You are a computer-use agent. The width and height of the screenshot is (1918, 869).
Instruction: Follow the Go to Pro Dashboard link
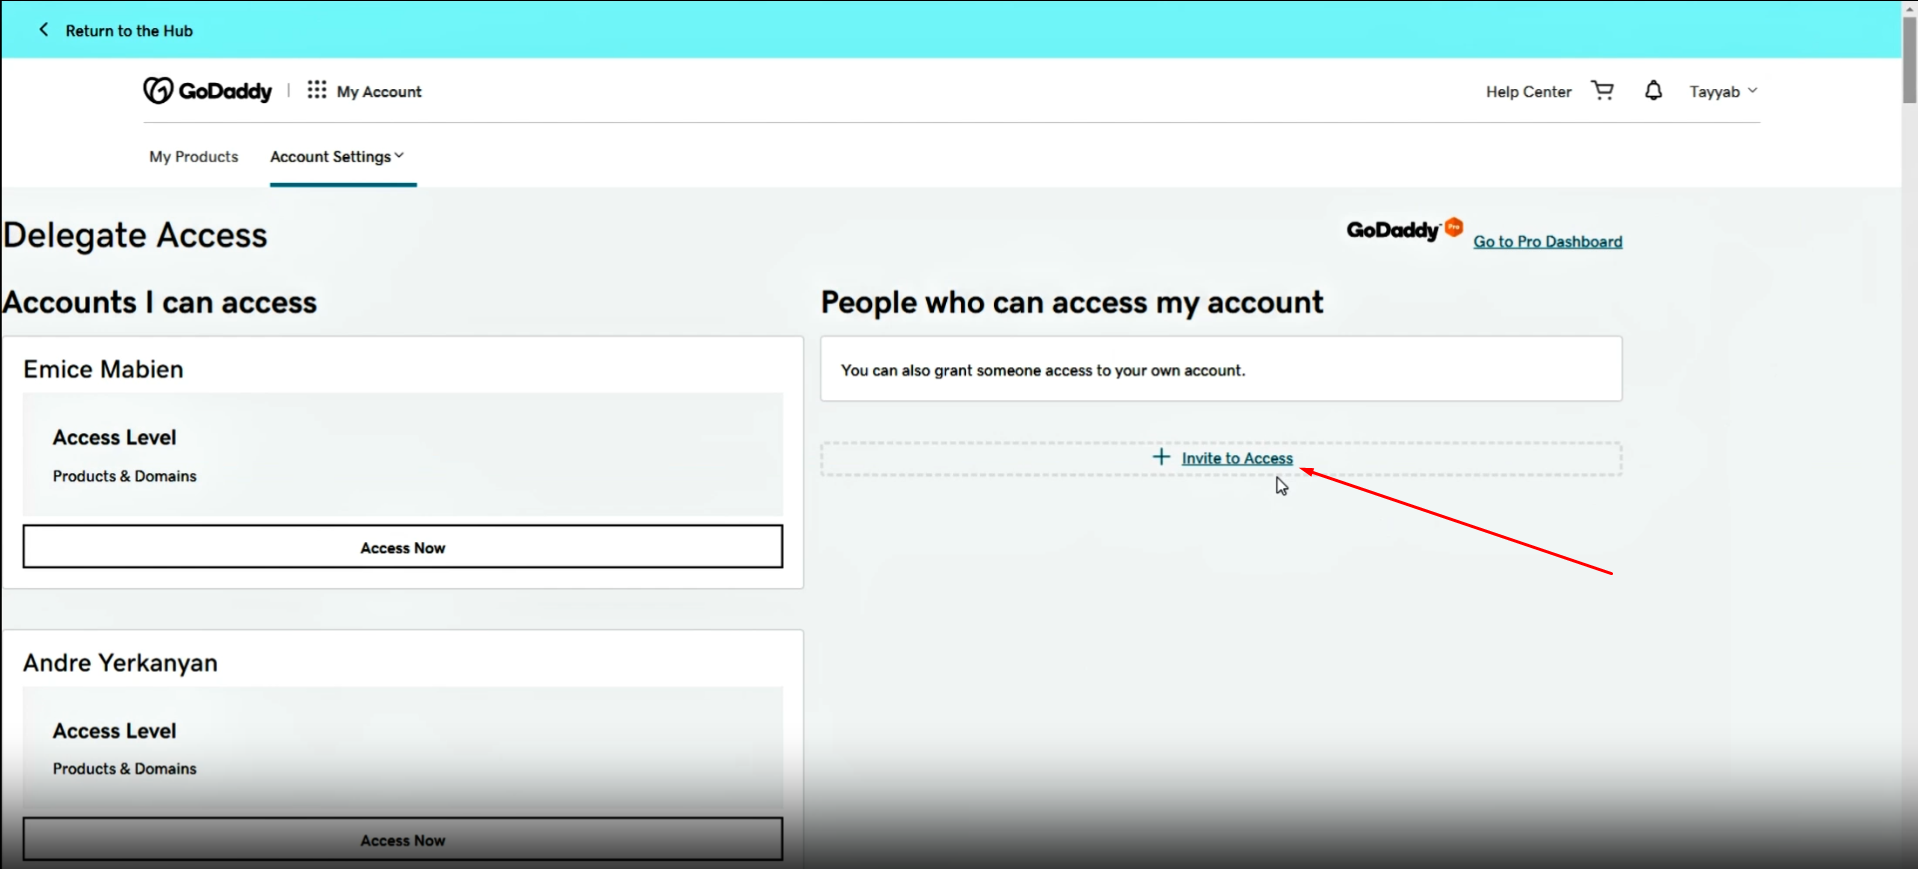pyautogui.click(x=1547, y=242)
